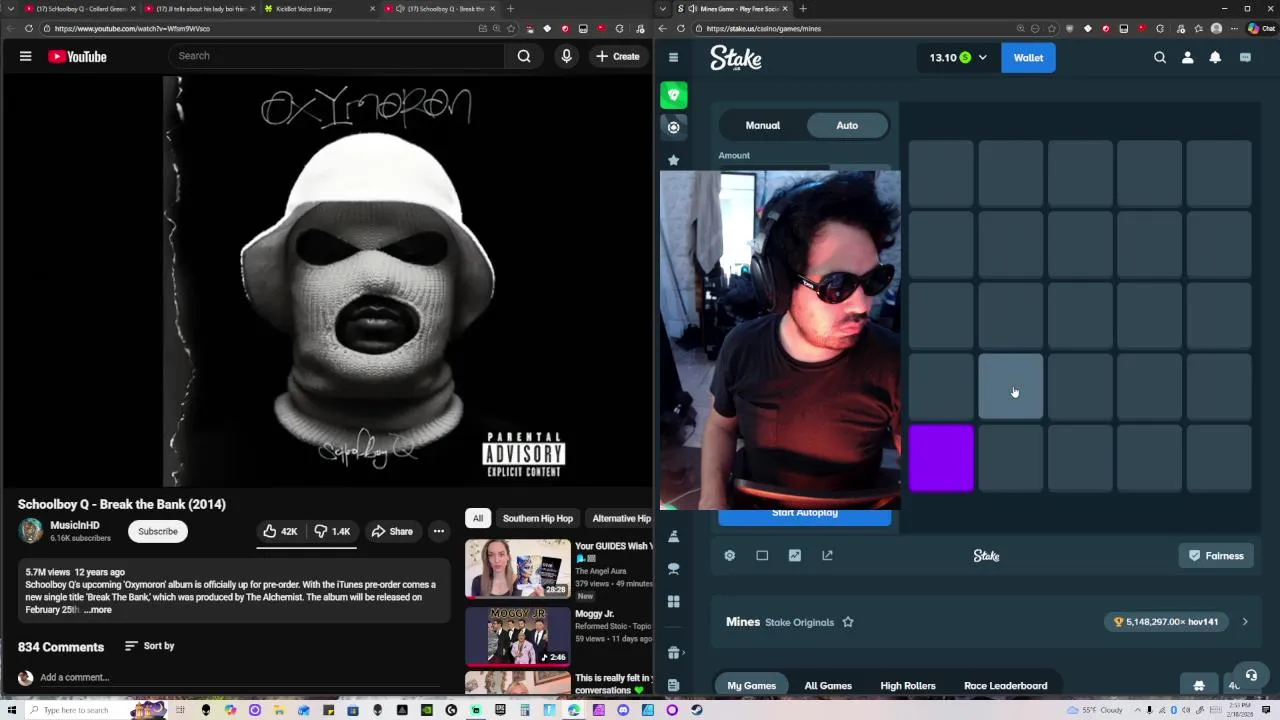Open Stake search magnifier
1280x720 pixels.
(1160, 58)
